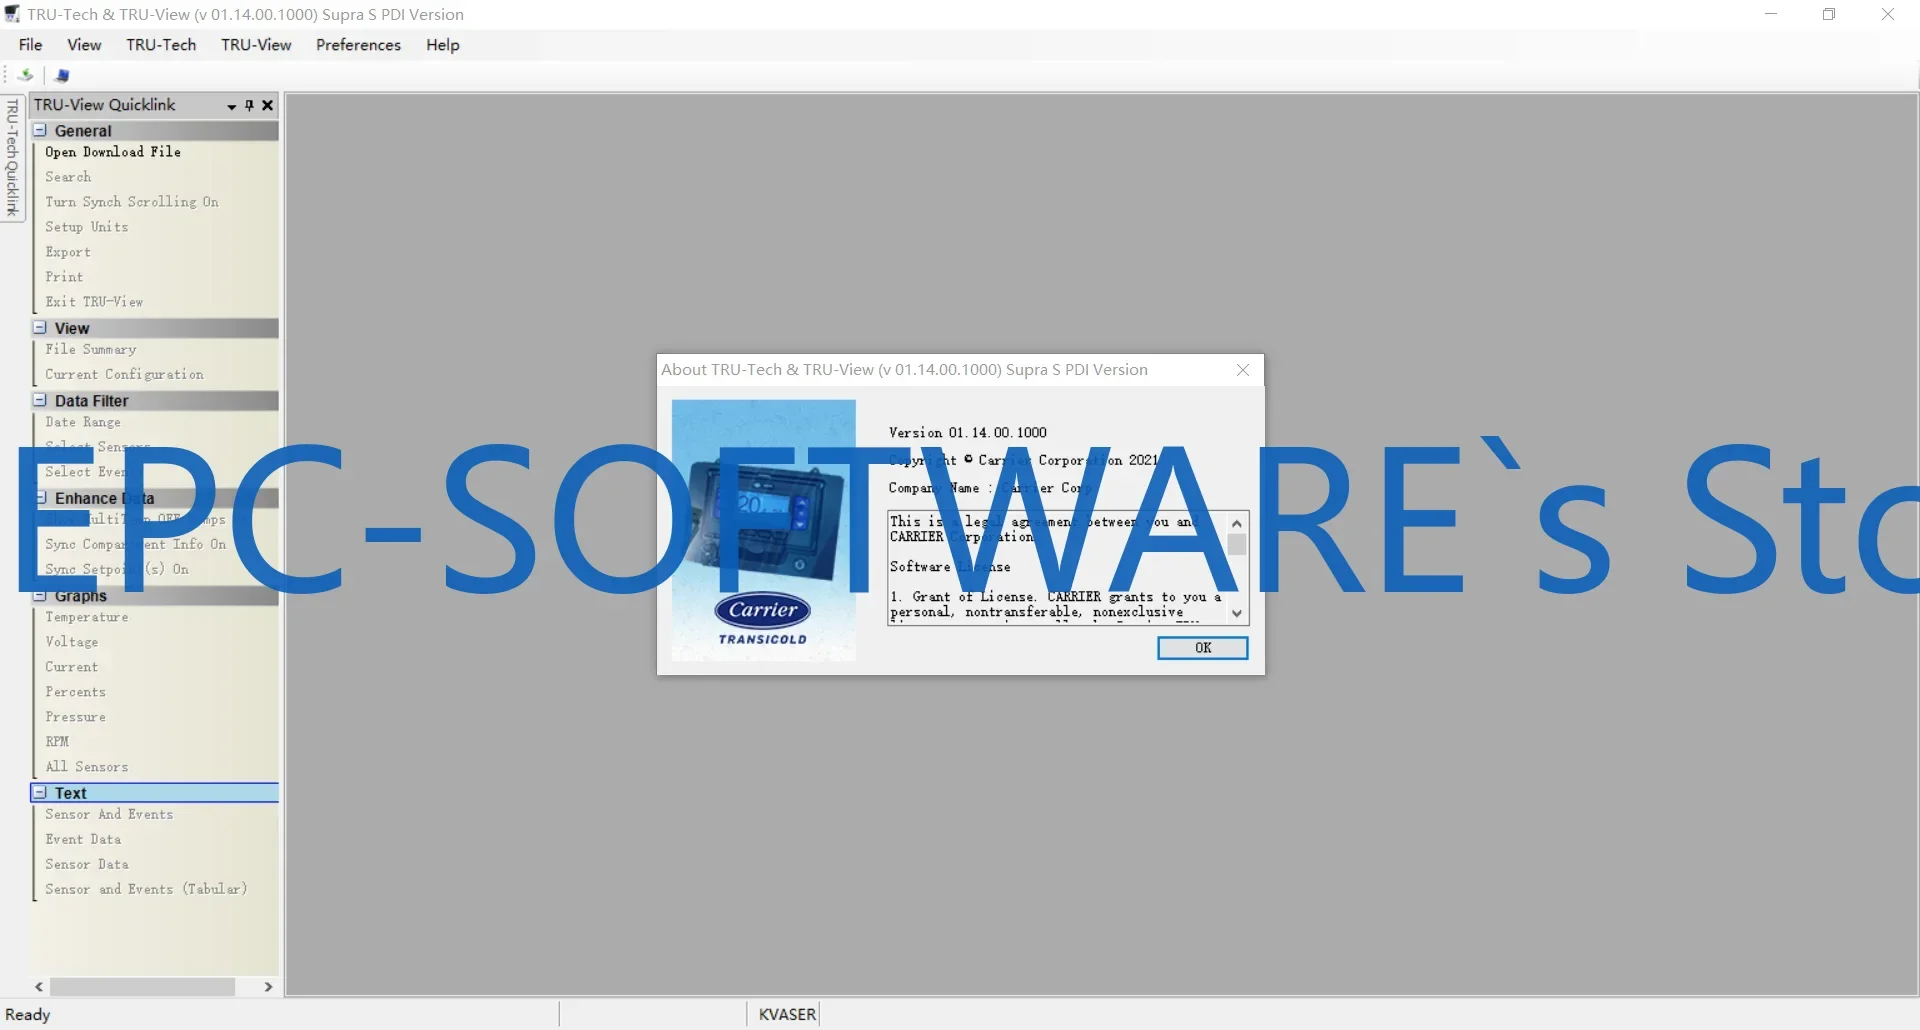Click the blue laptop toolbar icon

62,75
